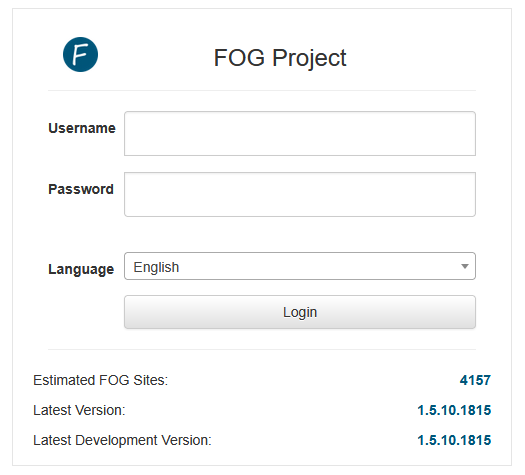Image resolution: width=525 pixels, height=475 pixels.
Task: Open the Language dropdown showing English
Action: pyautogui.click(x=300, y=266)
